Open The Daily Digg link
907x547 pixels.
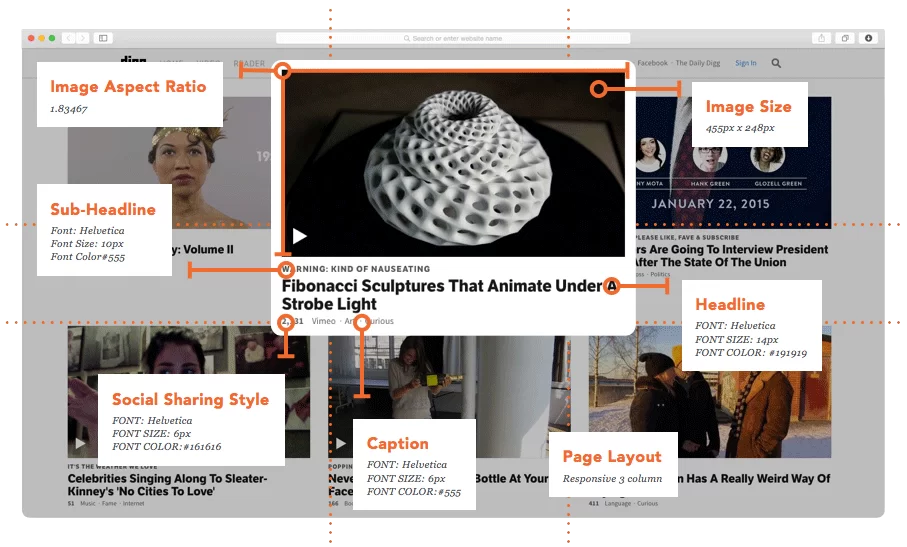tap(697, 63)
